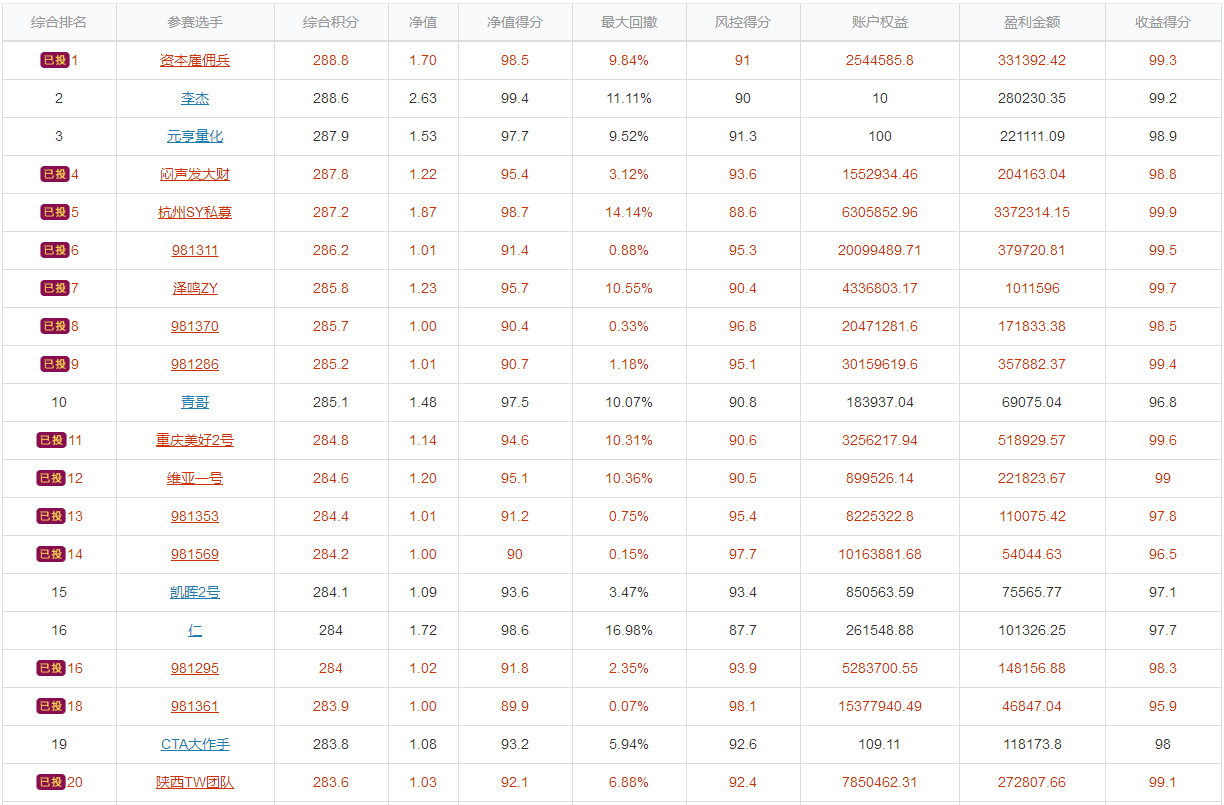Click the 已投 badge beside rank 5

[54, 212]
